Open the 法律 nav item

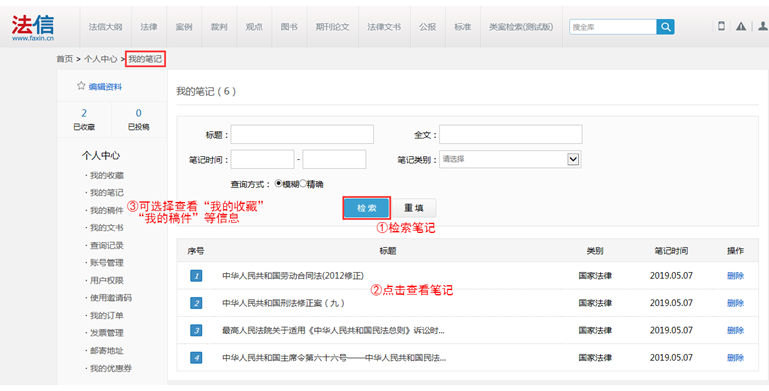click(149, 27)
